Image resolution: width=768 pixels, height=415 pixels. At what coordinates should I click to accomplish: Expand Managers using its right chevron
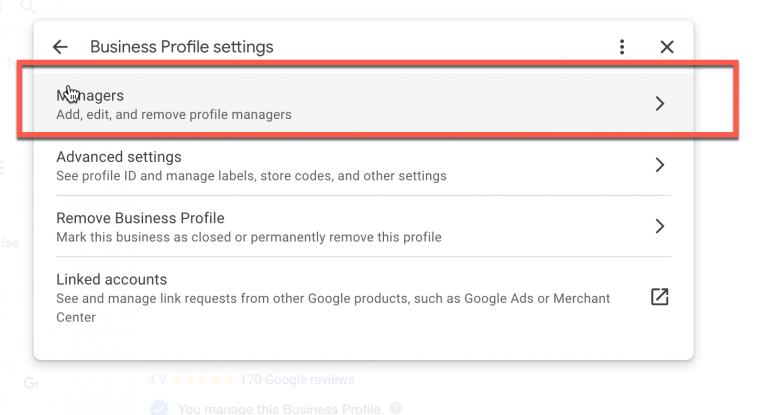point(659,103)
